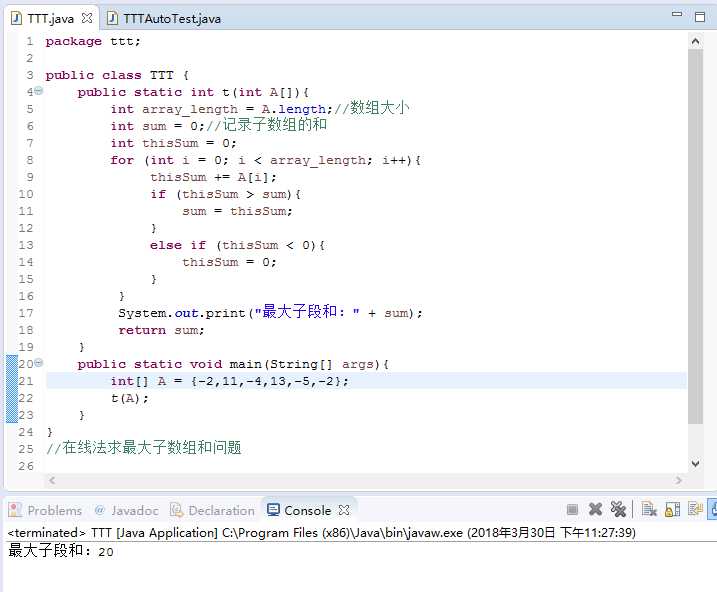Screen dimensions: 717x592
Task: Click the blue range indicator beside line 22
Action: (11, 398)
